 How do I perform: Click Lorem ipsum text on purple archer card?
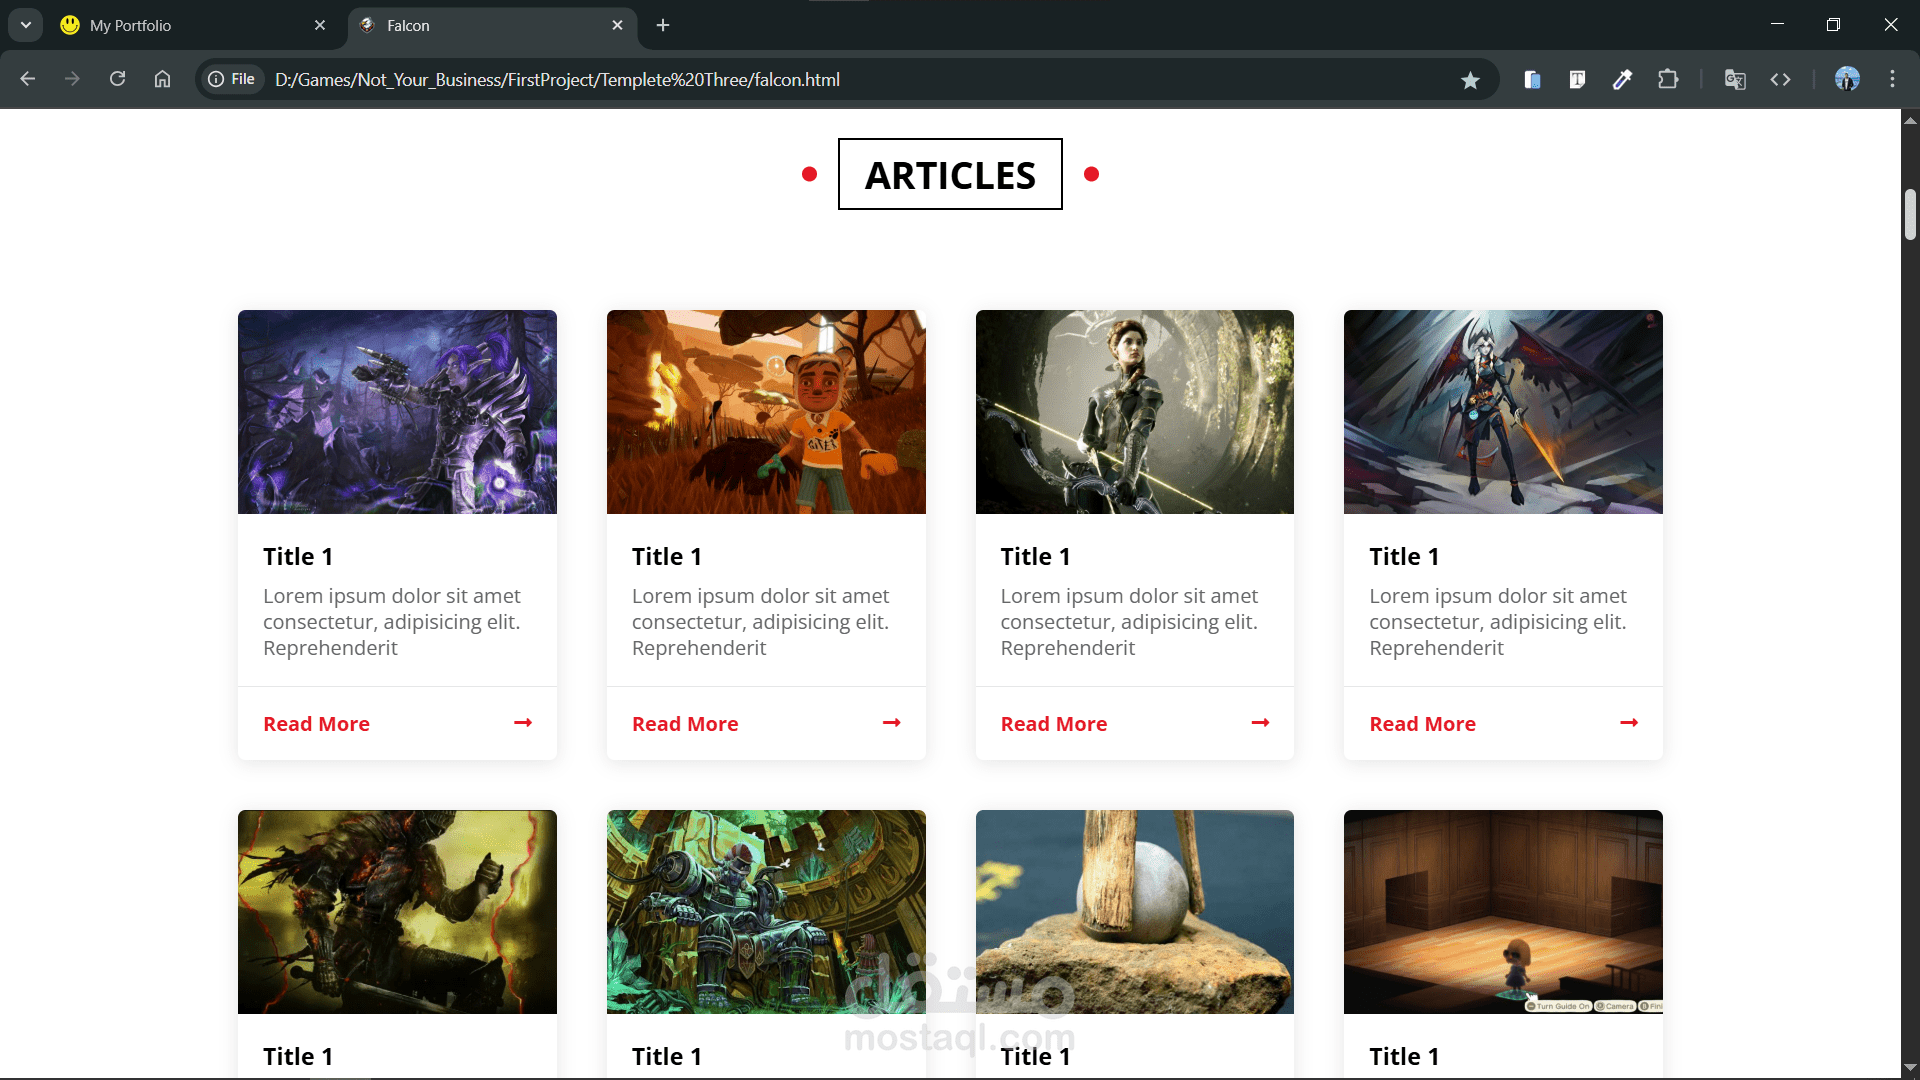[x=392, y=622]
